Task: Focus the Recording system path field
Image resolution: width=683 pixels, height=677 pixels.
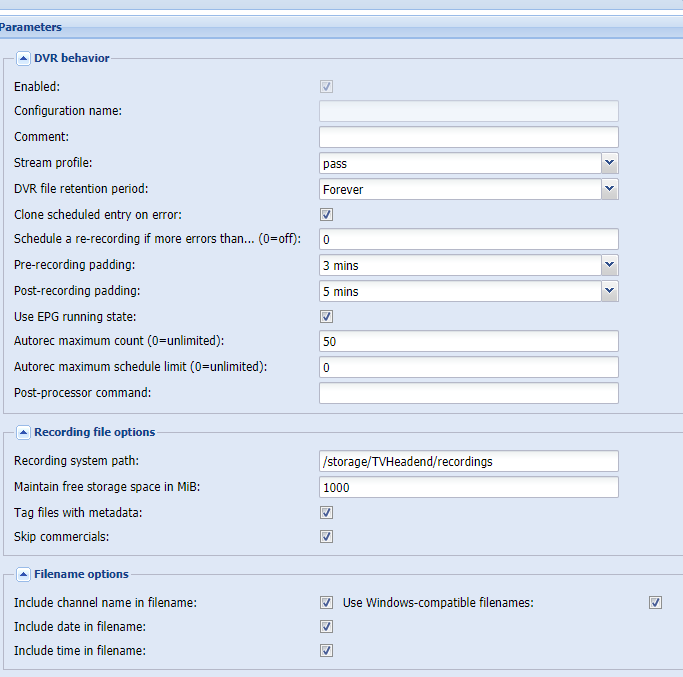Action: tap(468, 461)
